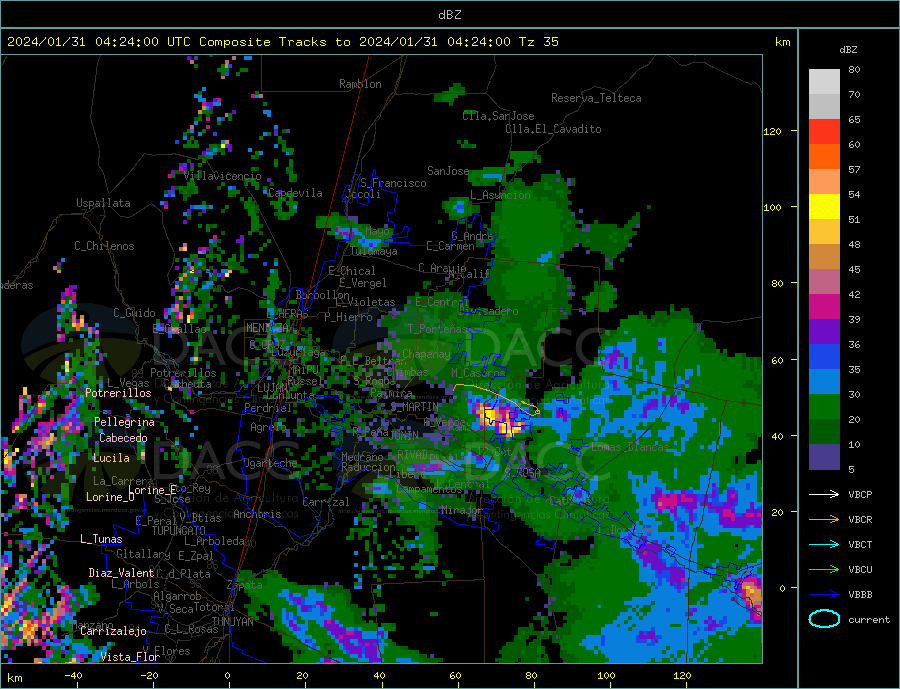Click the Lucila place label

tap(111, 458)
